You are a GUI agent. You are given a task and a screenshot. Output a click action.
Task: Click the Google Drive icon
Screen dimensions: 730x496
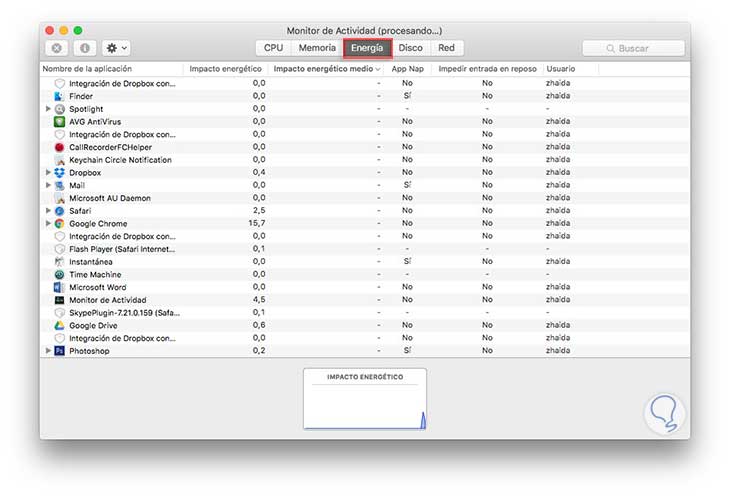(59, 326)
